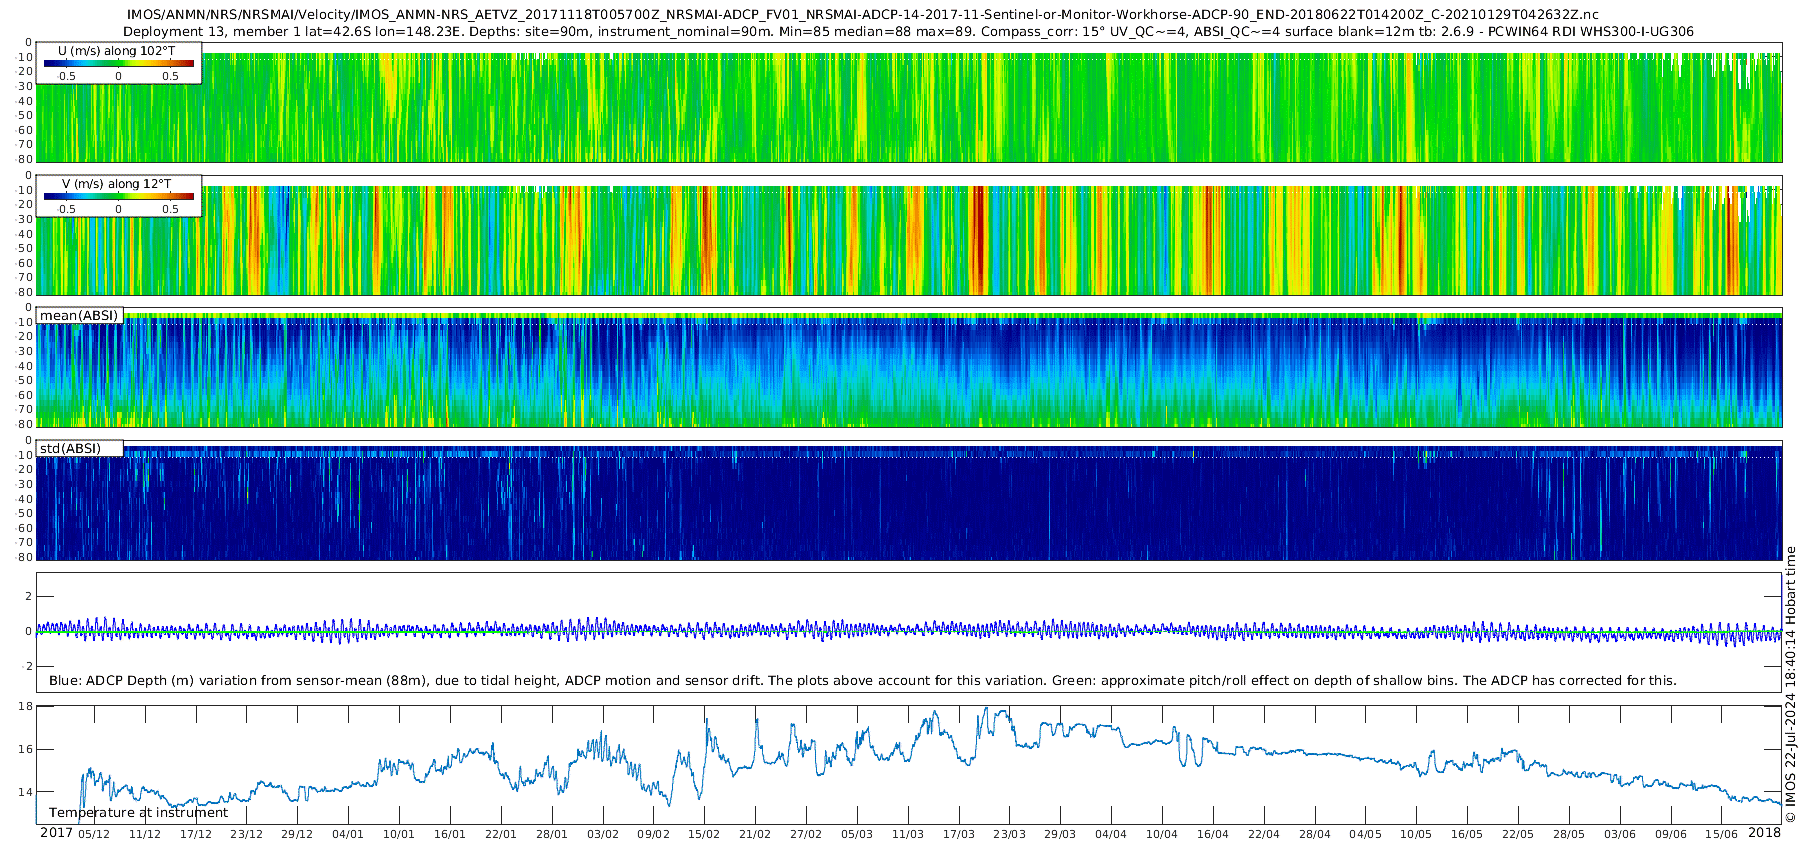Select the std(ABSI) panel label
This screenshot has height=850, width=1800.
tap(70, 449)
